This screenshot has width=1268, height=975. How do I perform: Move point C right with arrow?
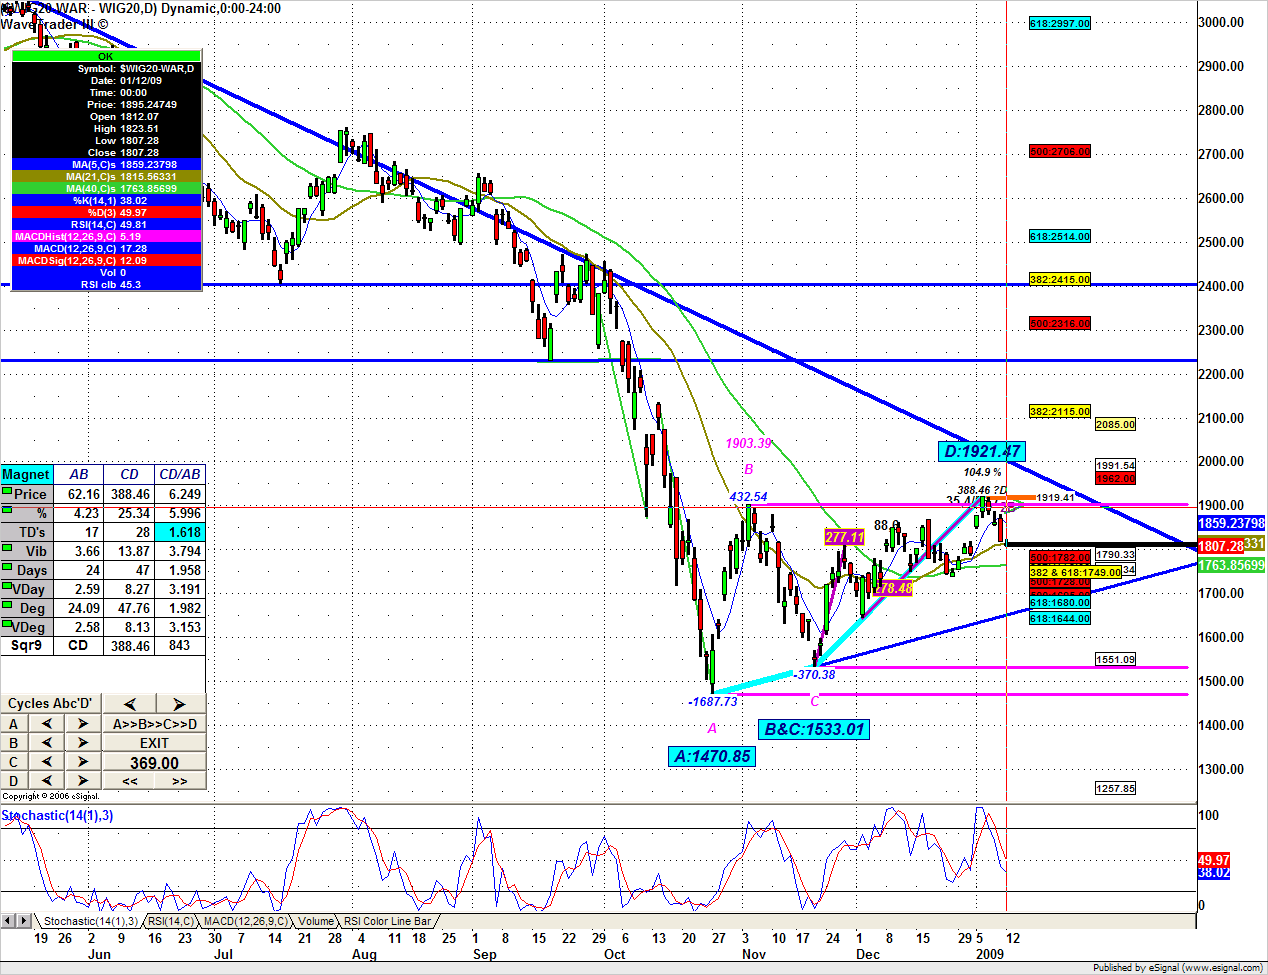coord(83,762)
